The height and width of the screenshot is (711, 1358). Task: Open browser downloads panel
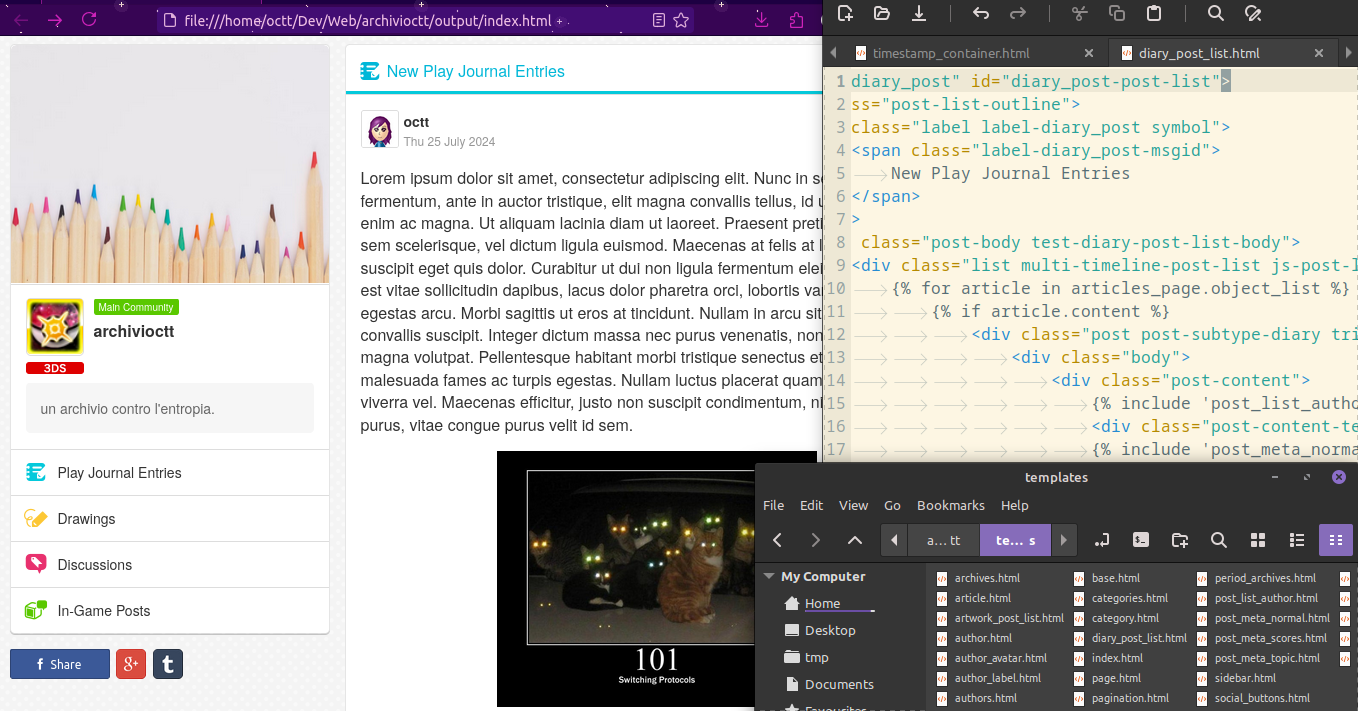(762, 20)
